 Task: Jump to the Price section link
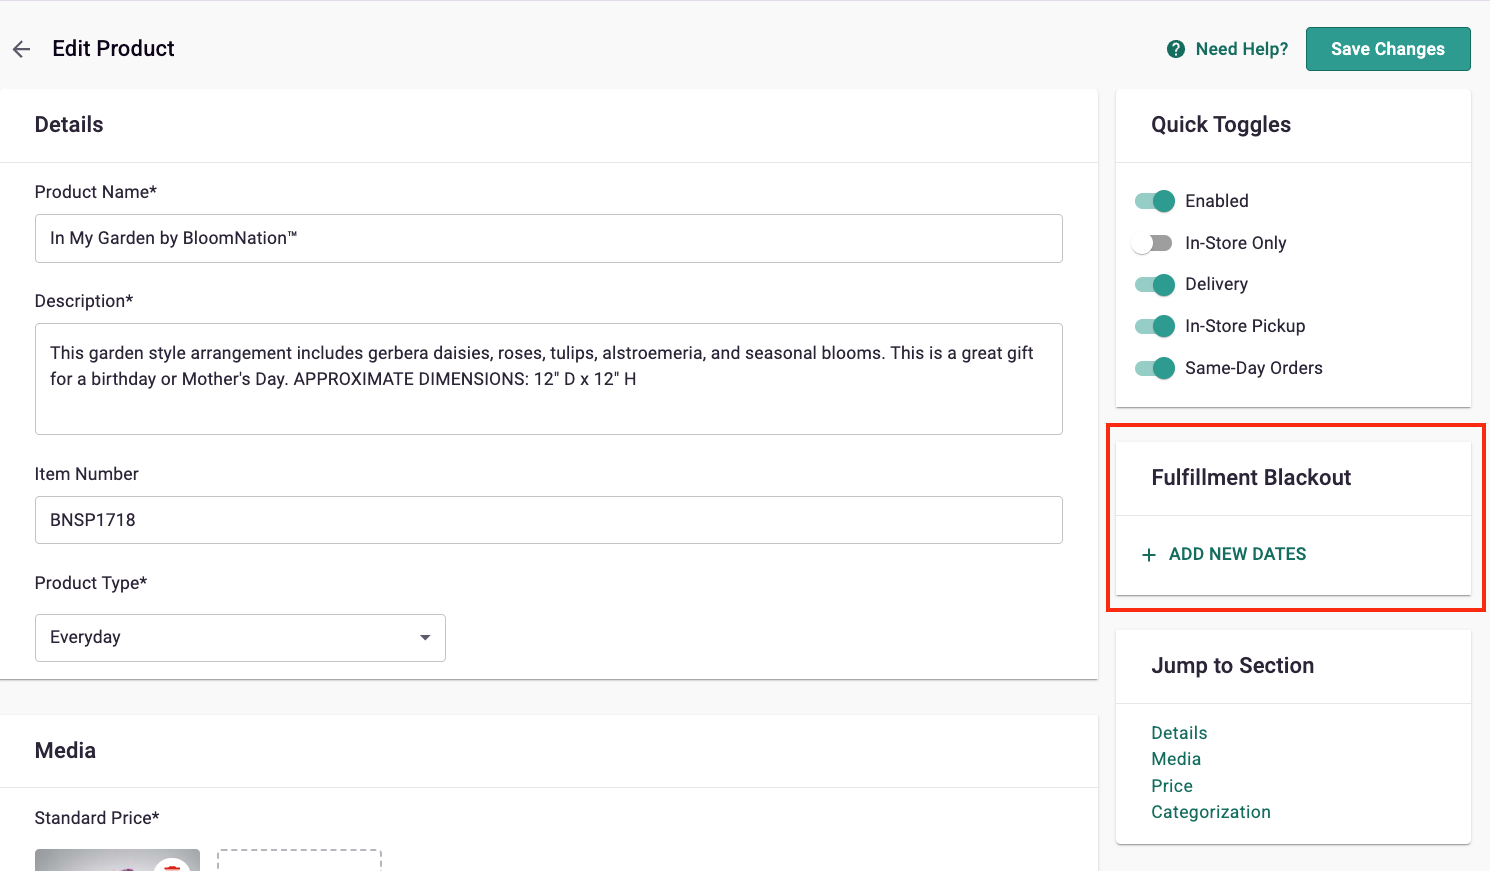1172,786
